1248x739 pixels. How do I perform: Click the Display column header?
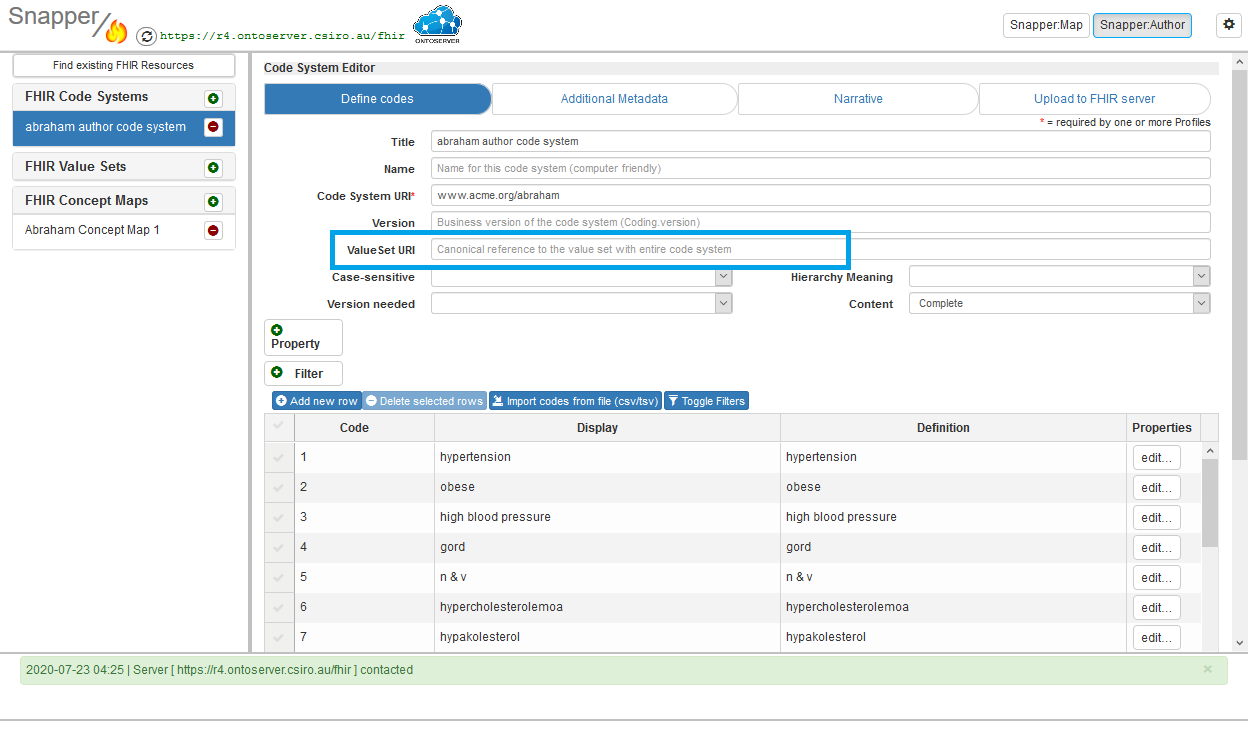click(607, 428)
